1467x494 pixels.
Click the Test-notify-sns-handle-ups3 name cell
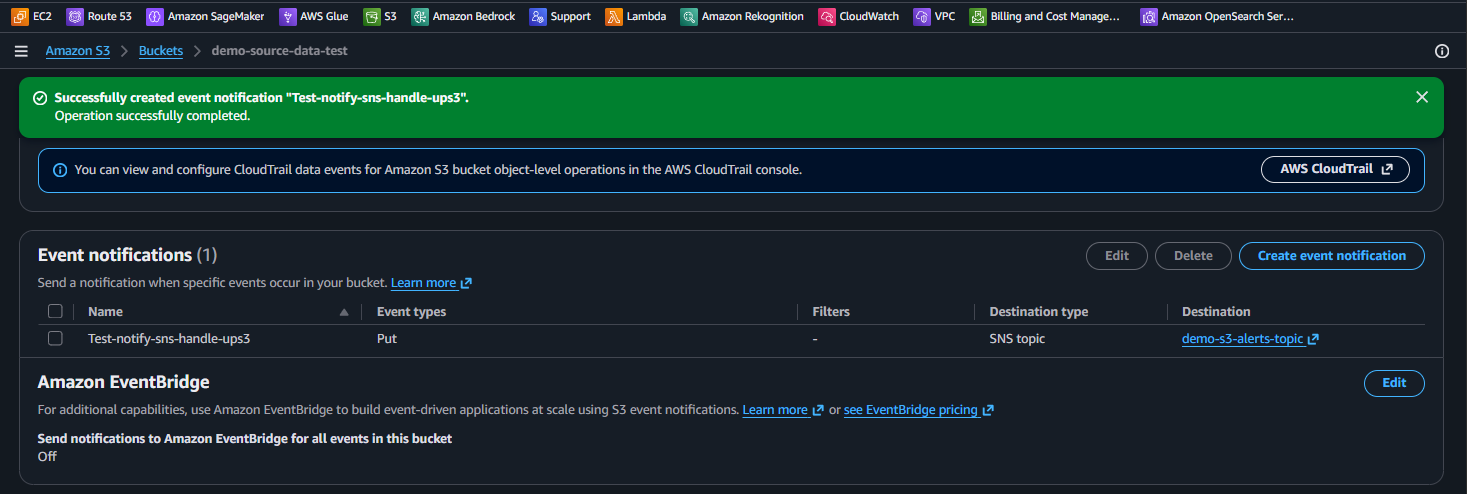[x=169, y=339]
